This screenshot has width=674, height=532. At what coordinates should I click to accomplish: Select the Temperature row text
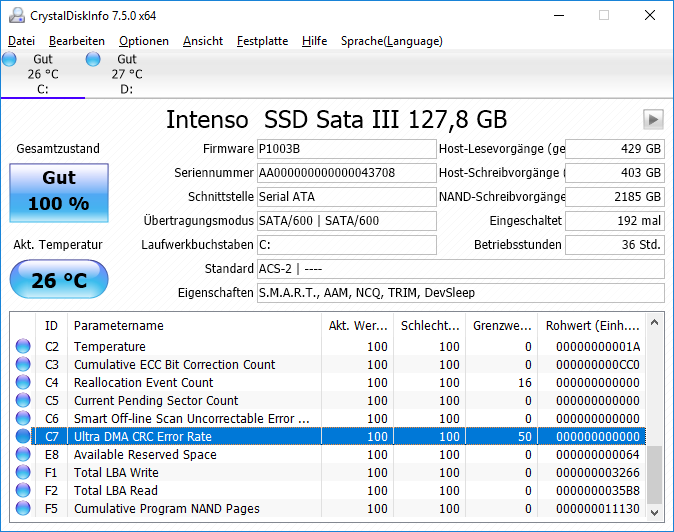click(x=110, y=346)
